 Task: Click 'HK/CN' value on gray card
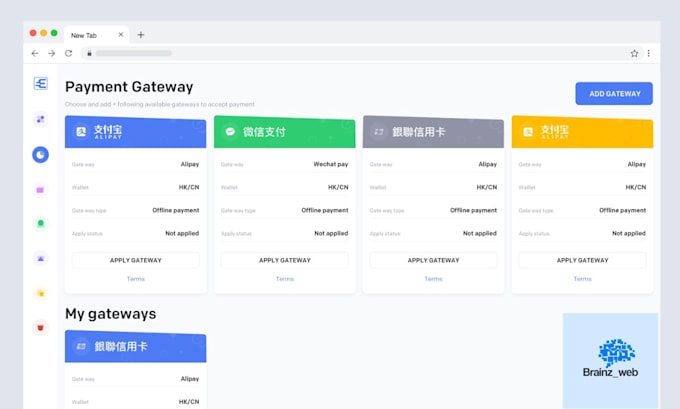[487, 187]
